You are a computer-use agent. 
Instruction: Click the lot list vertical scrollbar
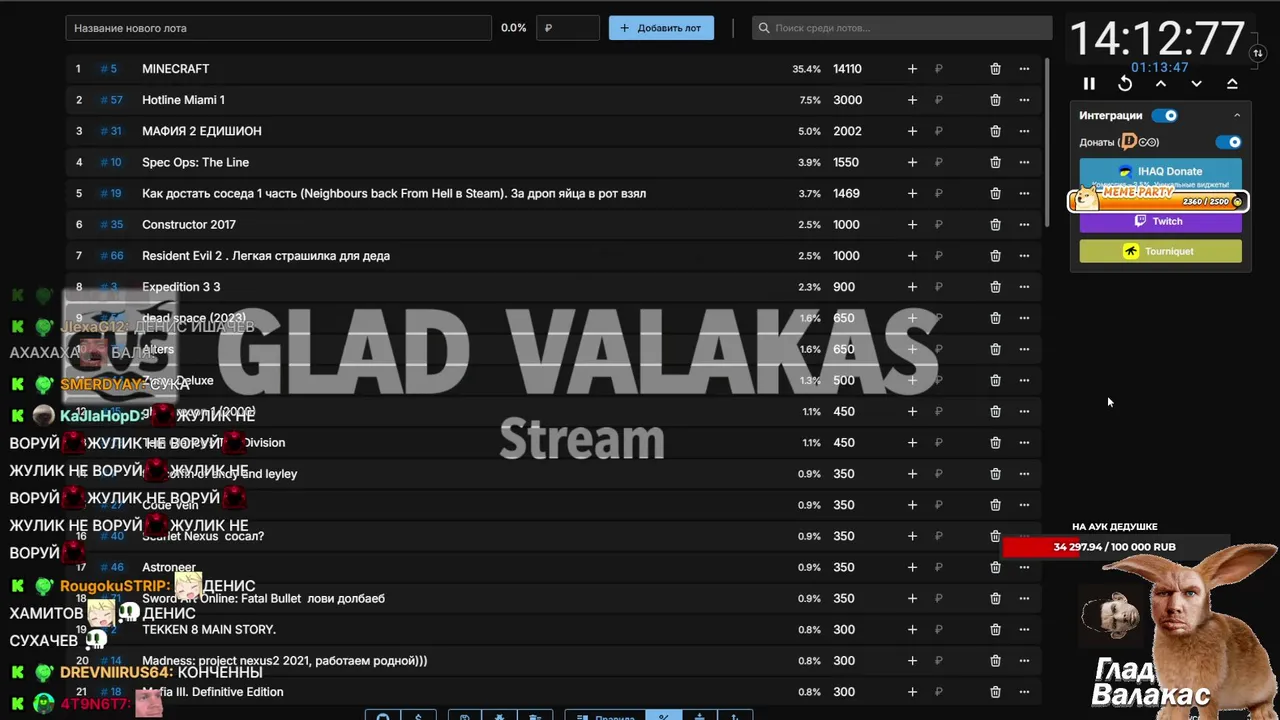1047,142
